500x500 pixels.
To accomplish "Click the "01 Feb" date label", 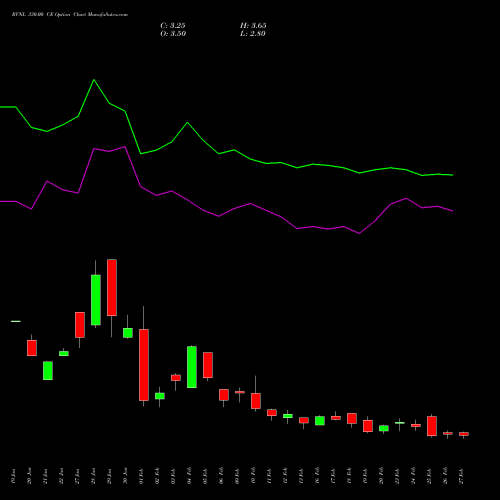I will click(141, 476).
